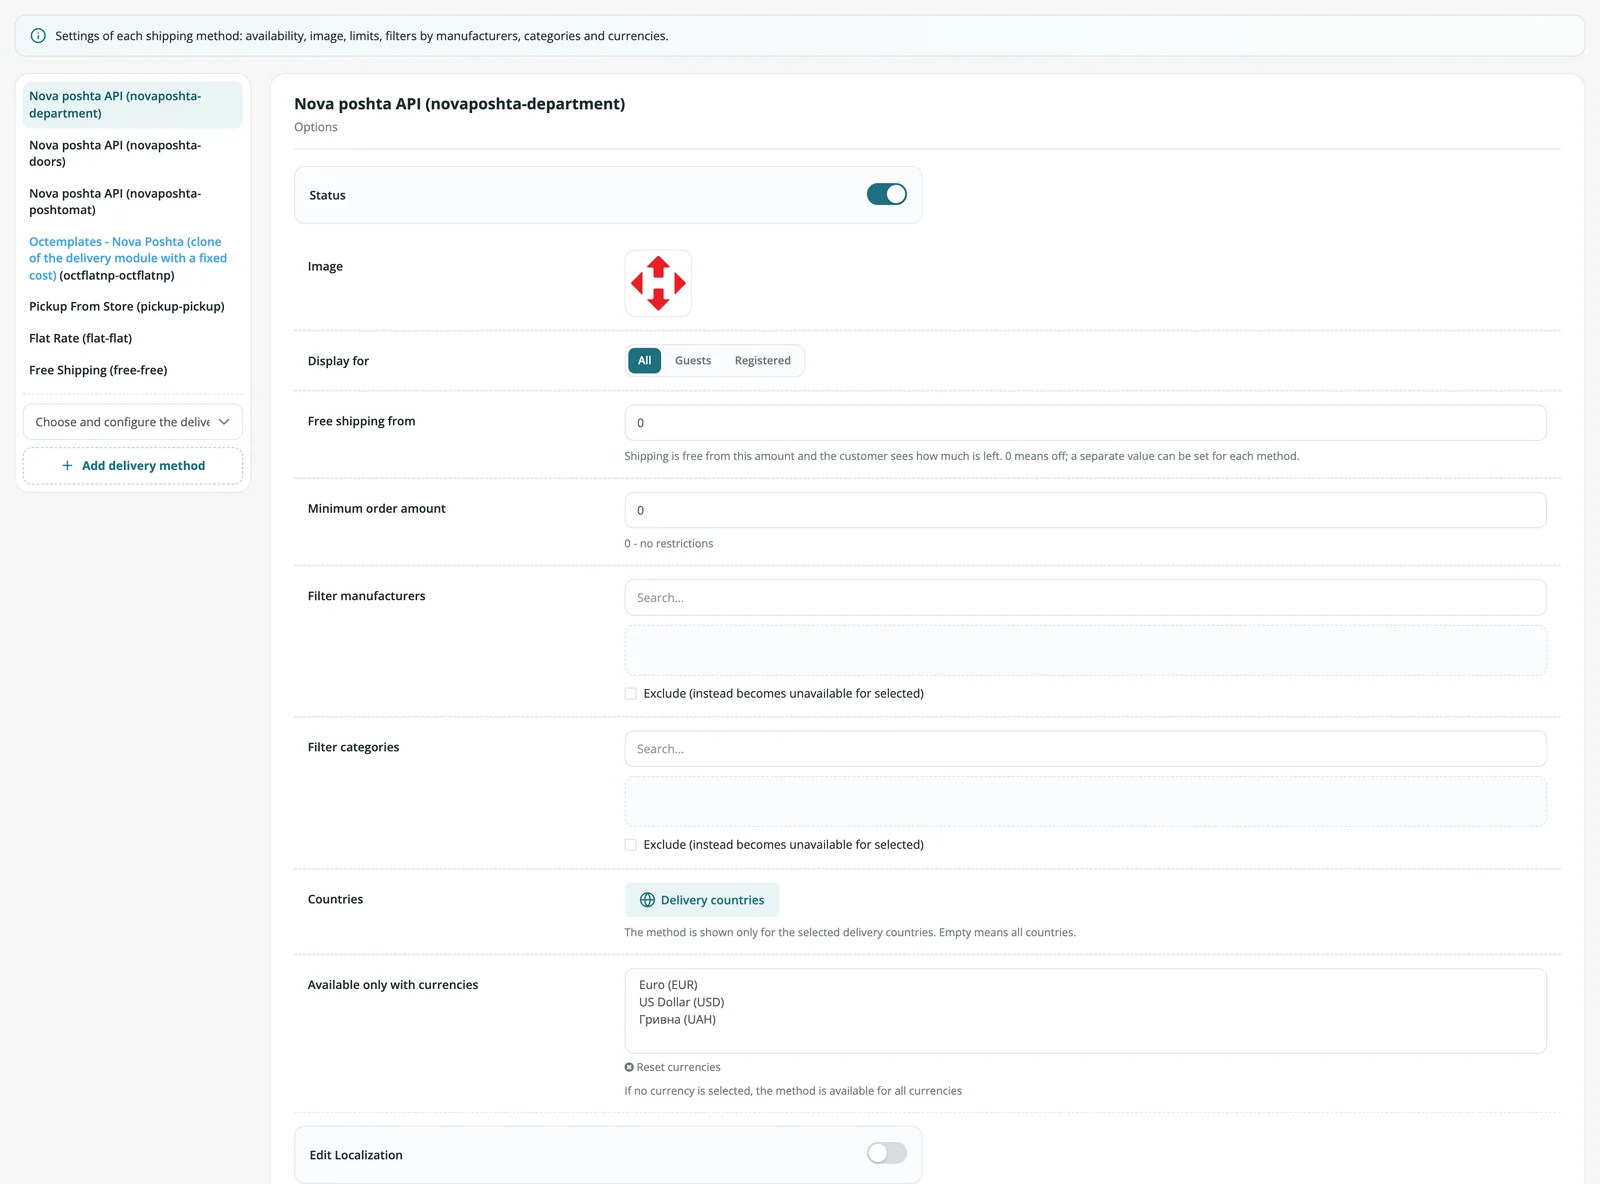Screen dimensions: 1600x1184
Task: Open Nova poshta API (novaposhta-doors) method
Action: [x=133, y=153]
